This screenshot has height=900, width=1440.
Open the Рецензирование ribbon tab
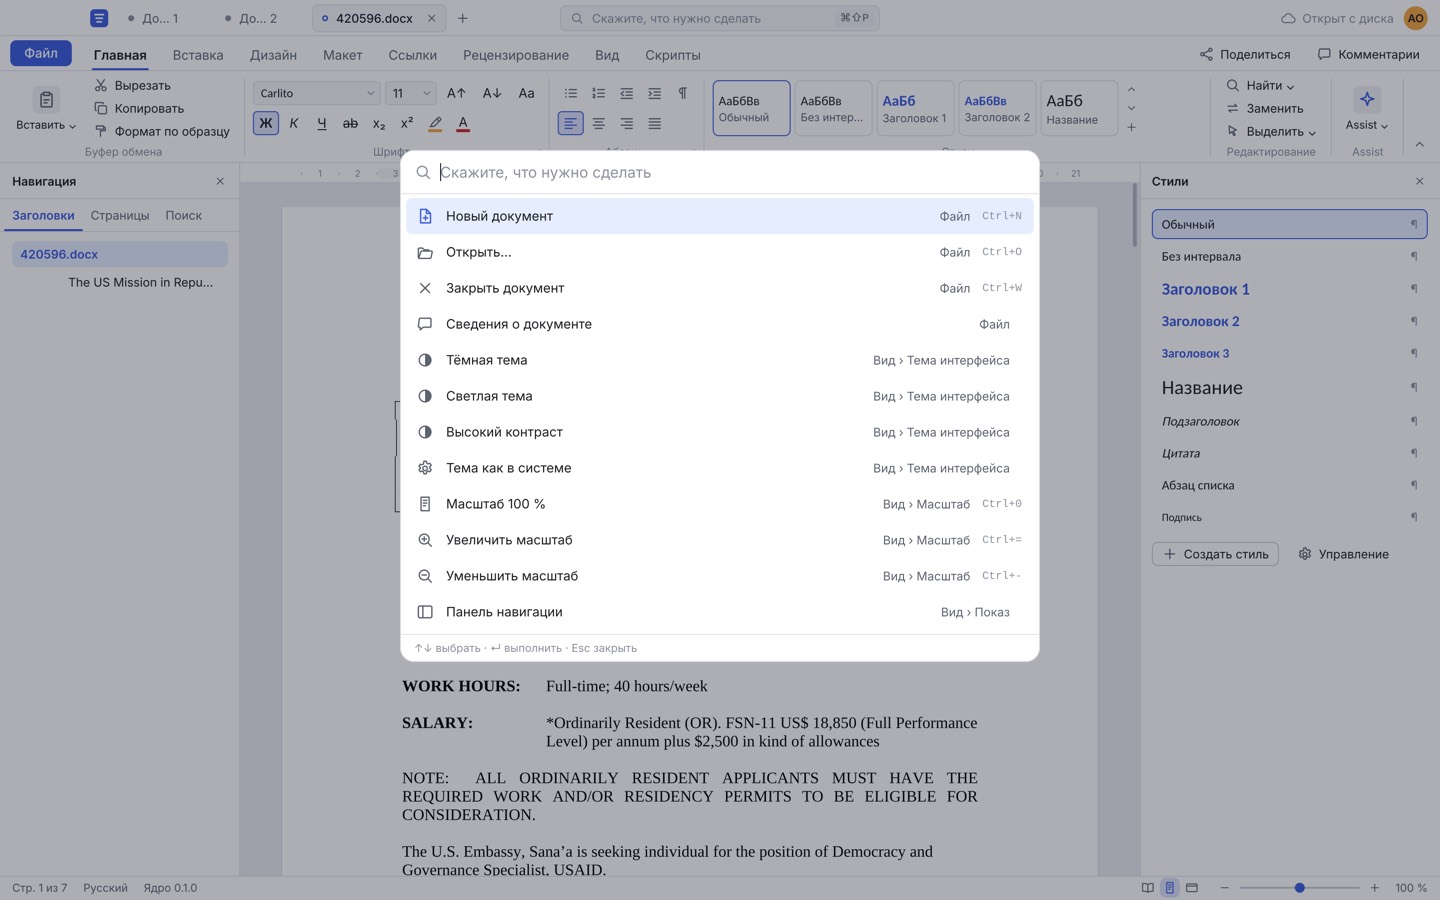pyautogui.click(x=516, y=55)
